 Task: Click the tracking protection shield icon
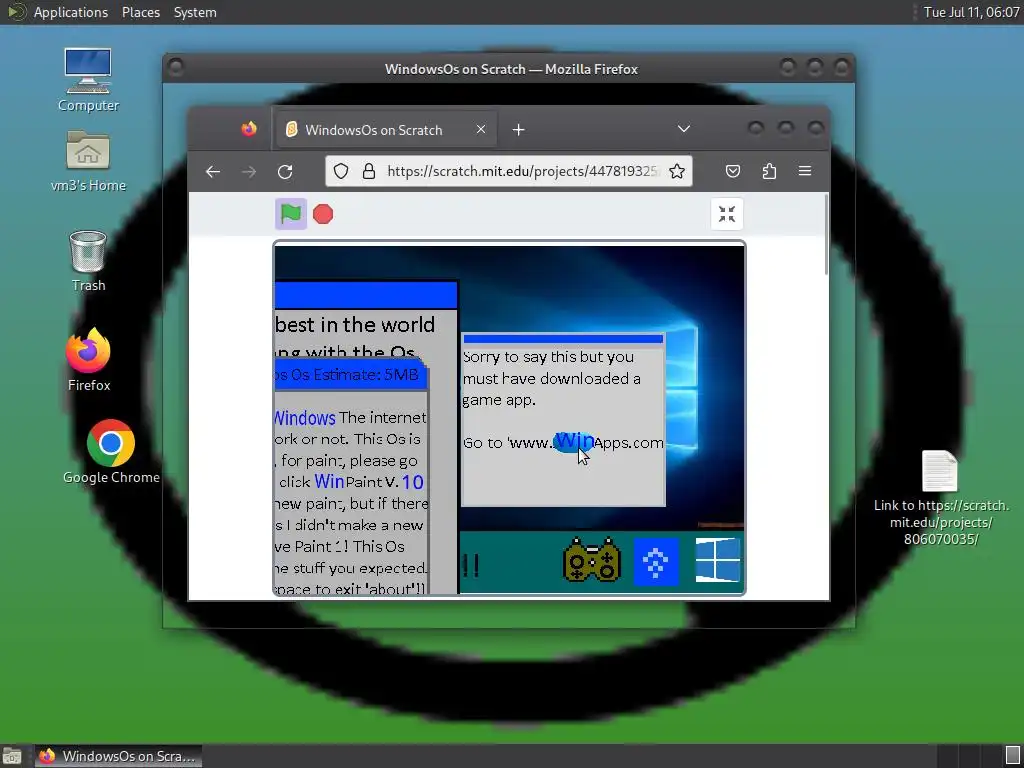(x=341, y=171)
